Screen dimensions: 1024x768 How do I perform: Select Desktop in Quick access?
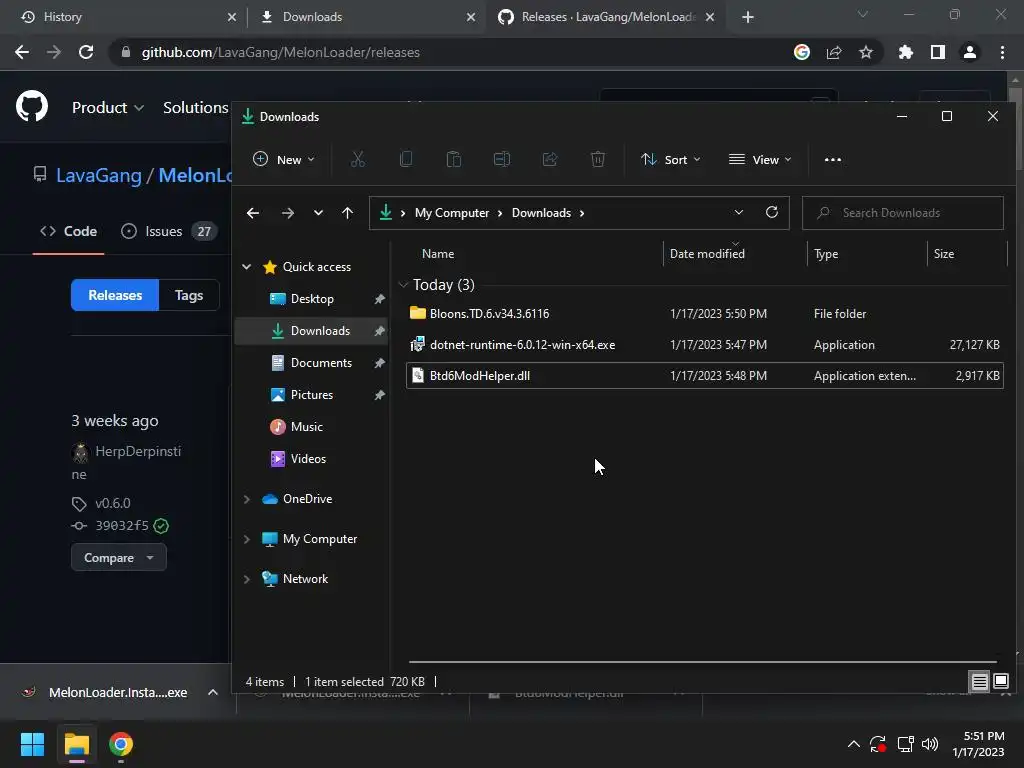click(x=312, y=299)
